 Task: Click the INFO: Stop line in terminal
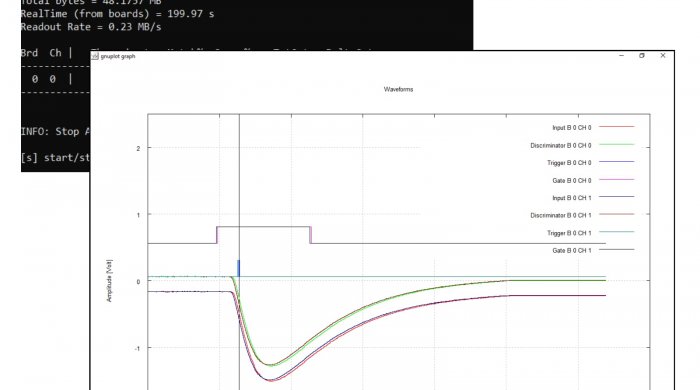[55, 132]
